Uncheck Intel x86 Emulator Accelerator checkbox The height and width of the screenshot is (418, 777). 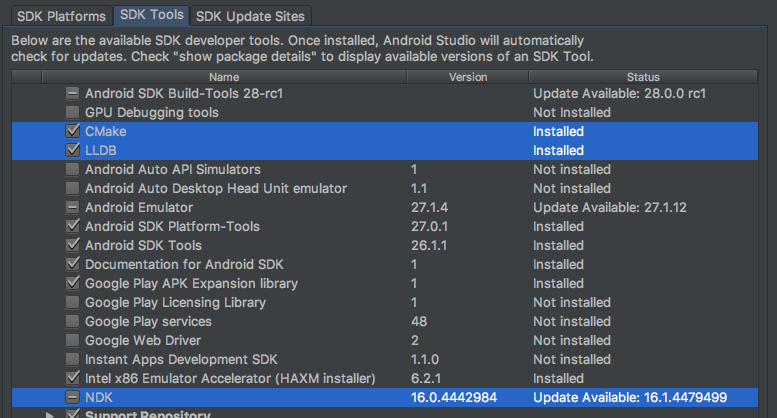pos(72,379)
